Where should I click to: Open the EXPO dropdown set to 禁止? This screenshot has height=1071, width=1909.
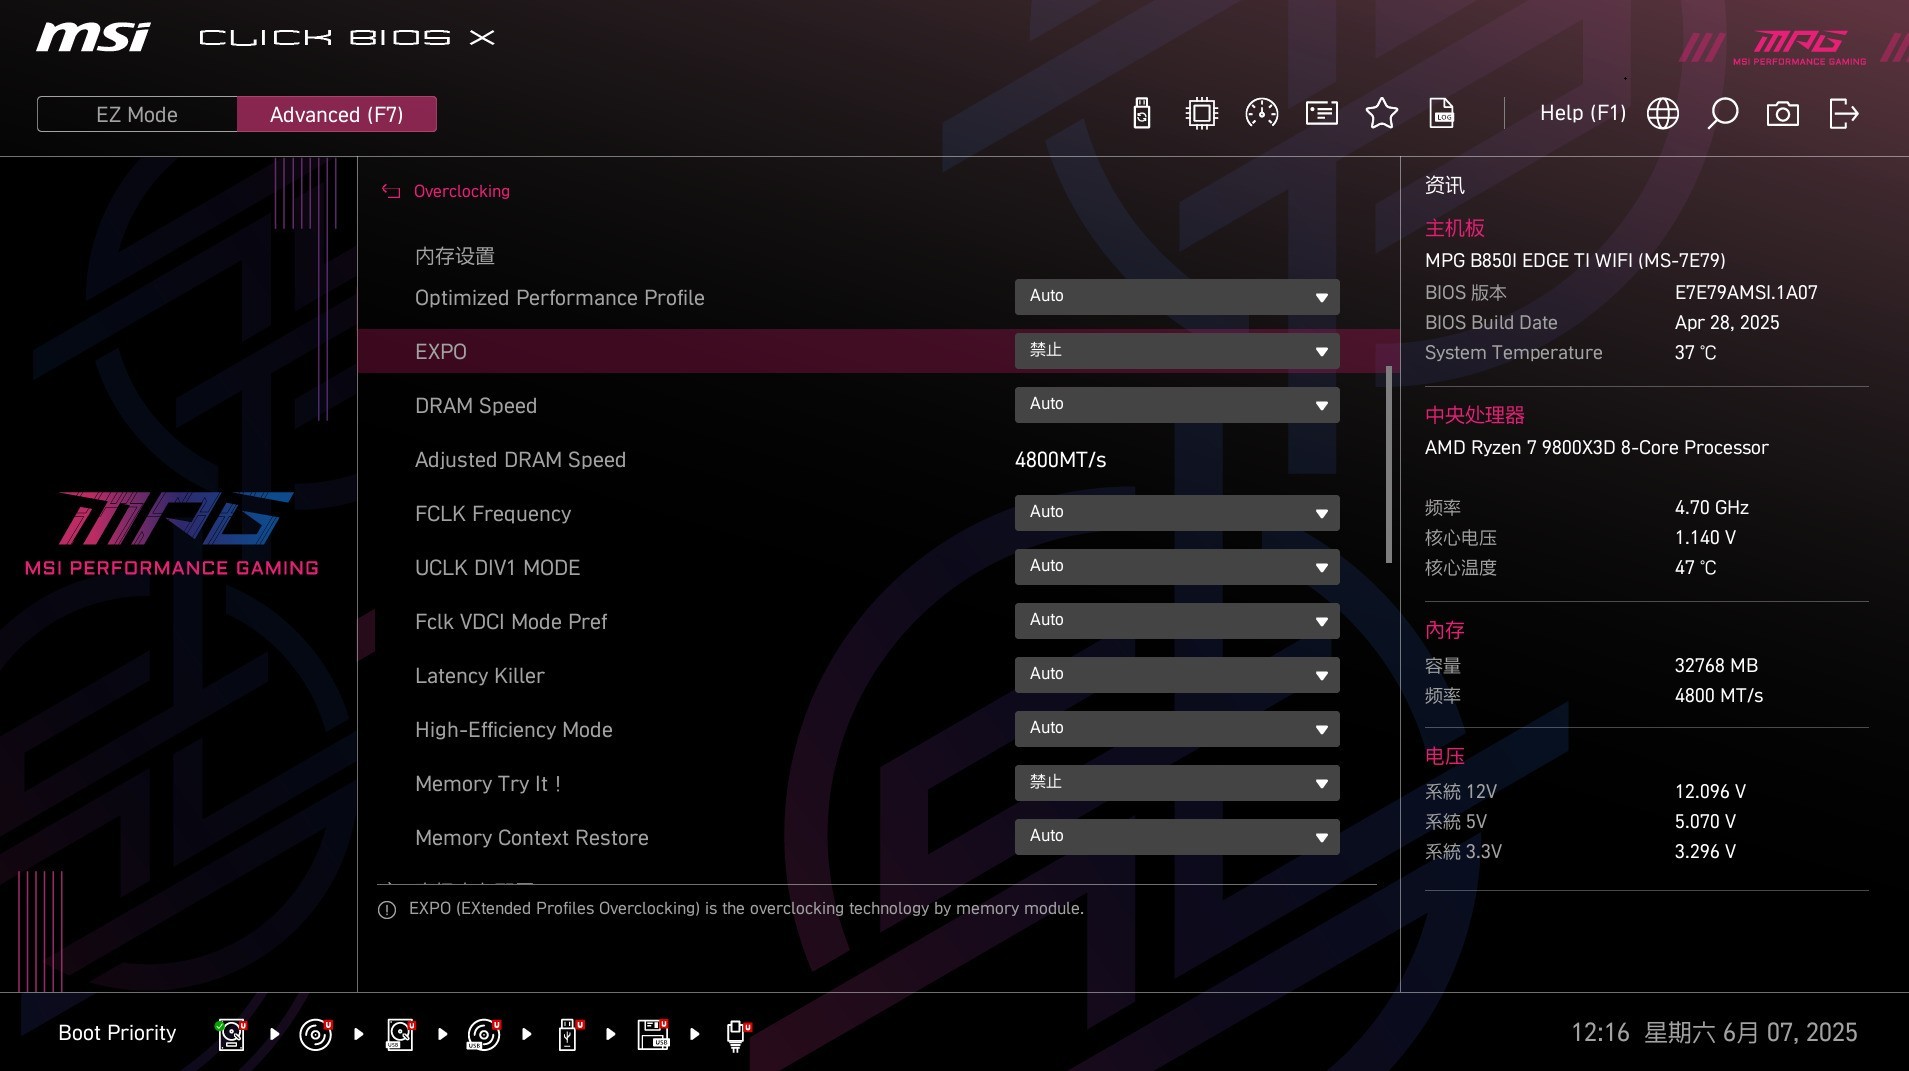point(1177,351)
